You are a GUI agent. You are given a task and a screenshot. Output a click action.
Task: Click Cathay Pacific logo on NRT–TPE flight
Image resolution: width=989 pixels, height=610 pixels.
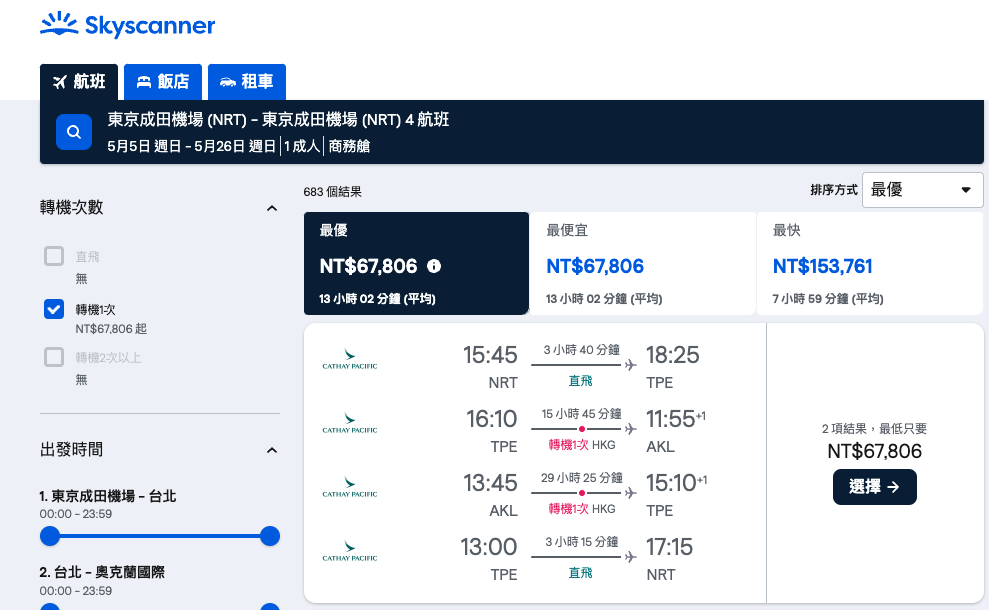point(349,360)
